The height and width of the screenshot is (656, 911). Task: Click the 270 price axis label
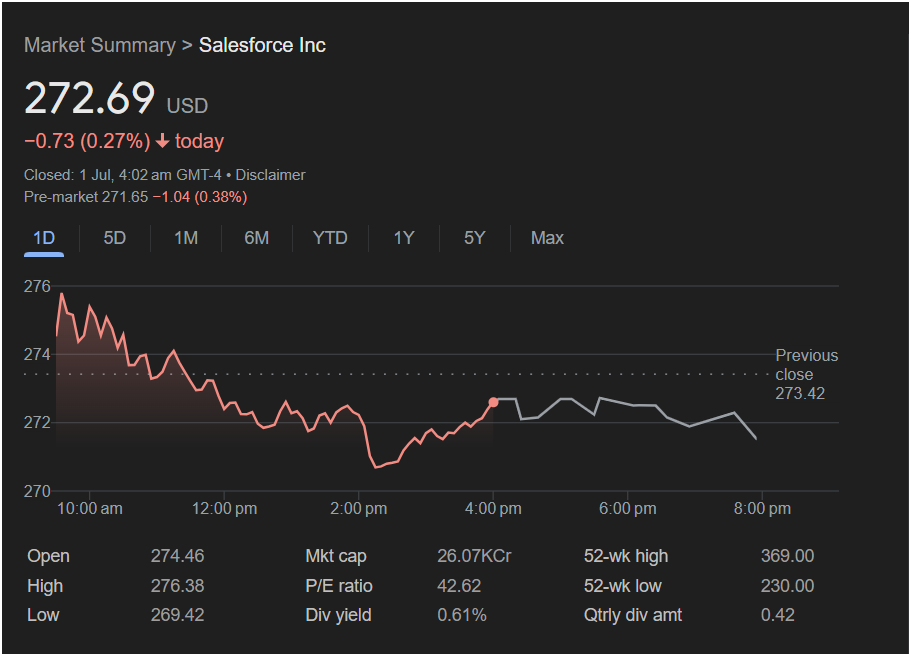click(37, 491)
